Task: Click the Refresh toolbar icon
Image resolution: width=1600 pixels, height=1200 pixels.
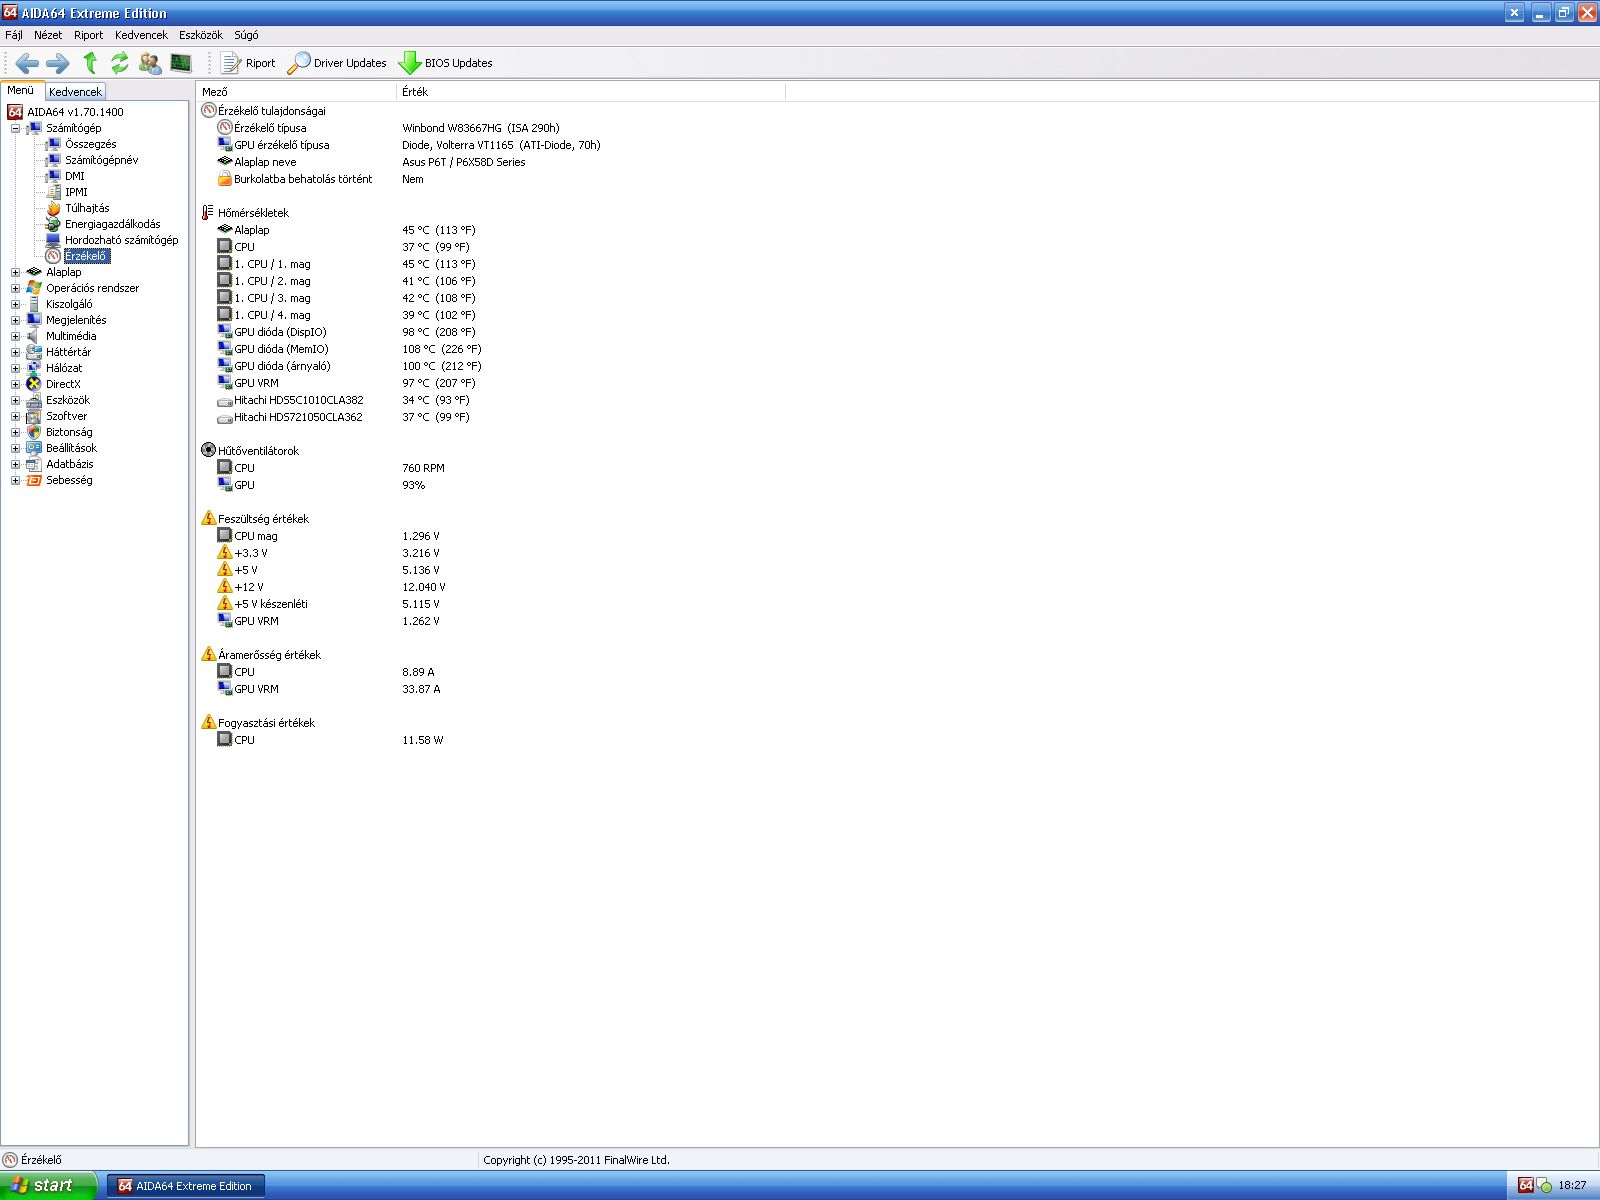Action: [120, 63]
